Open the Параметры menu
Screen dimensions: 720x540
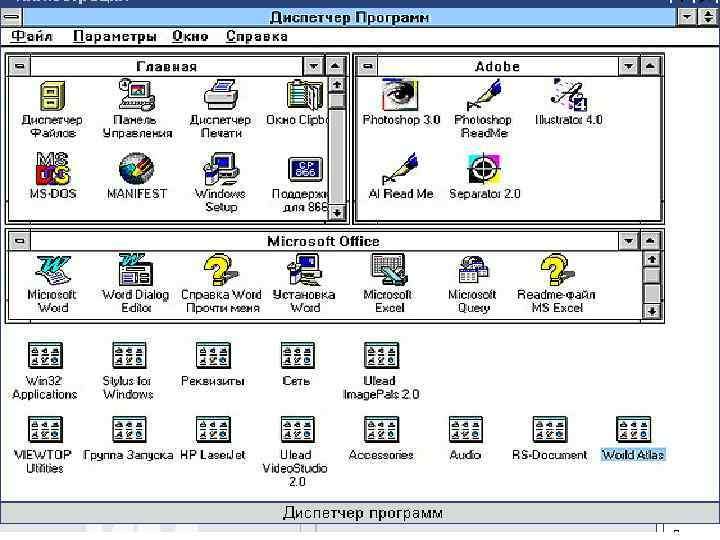pos(115,36)
